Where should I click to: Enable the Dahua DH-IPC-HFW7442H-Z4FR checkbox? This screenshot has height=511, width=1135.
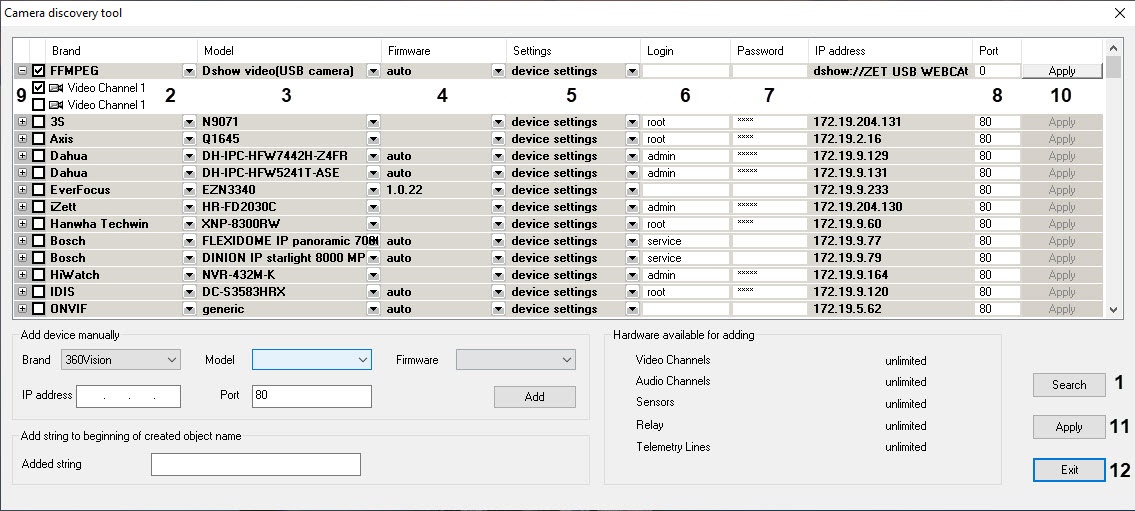click(x=39, y=156)
